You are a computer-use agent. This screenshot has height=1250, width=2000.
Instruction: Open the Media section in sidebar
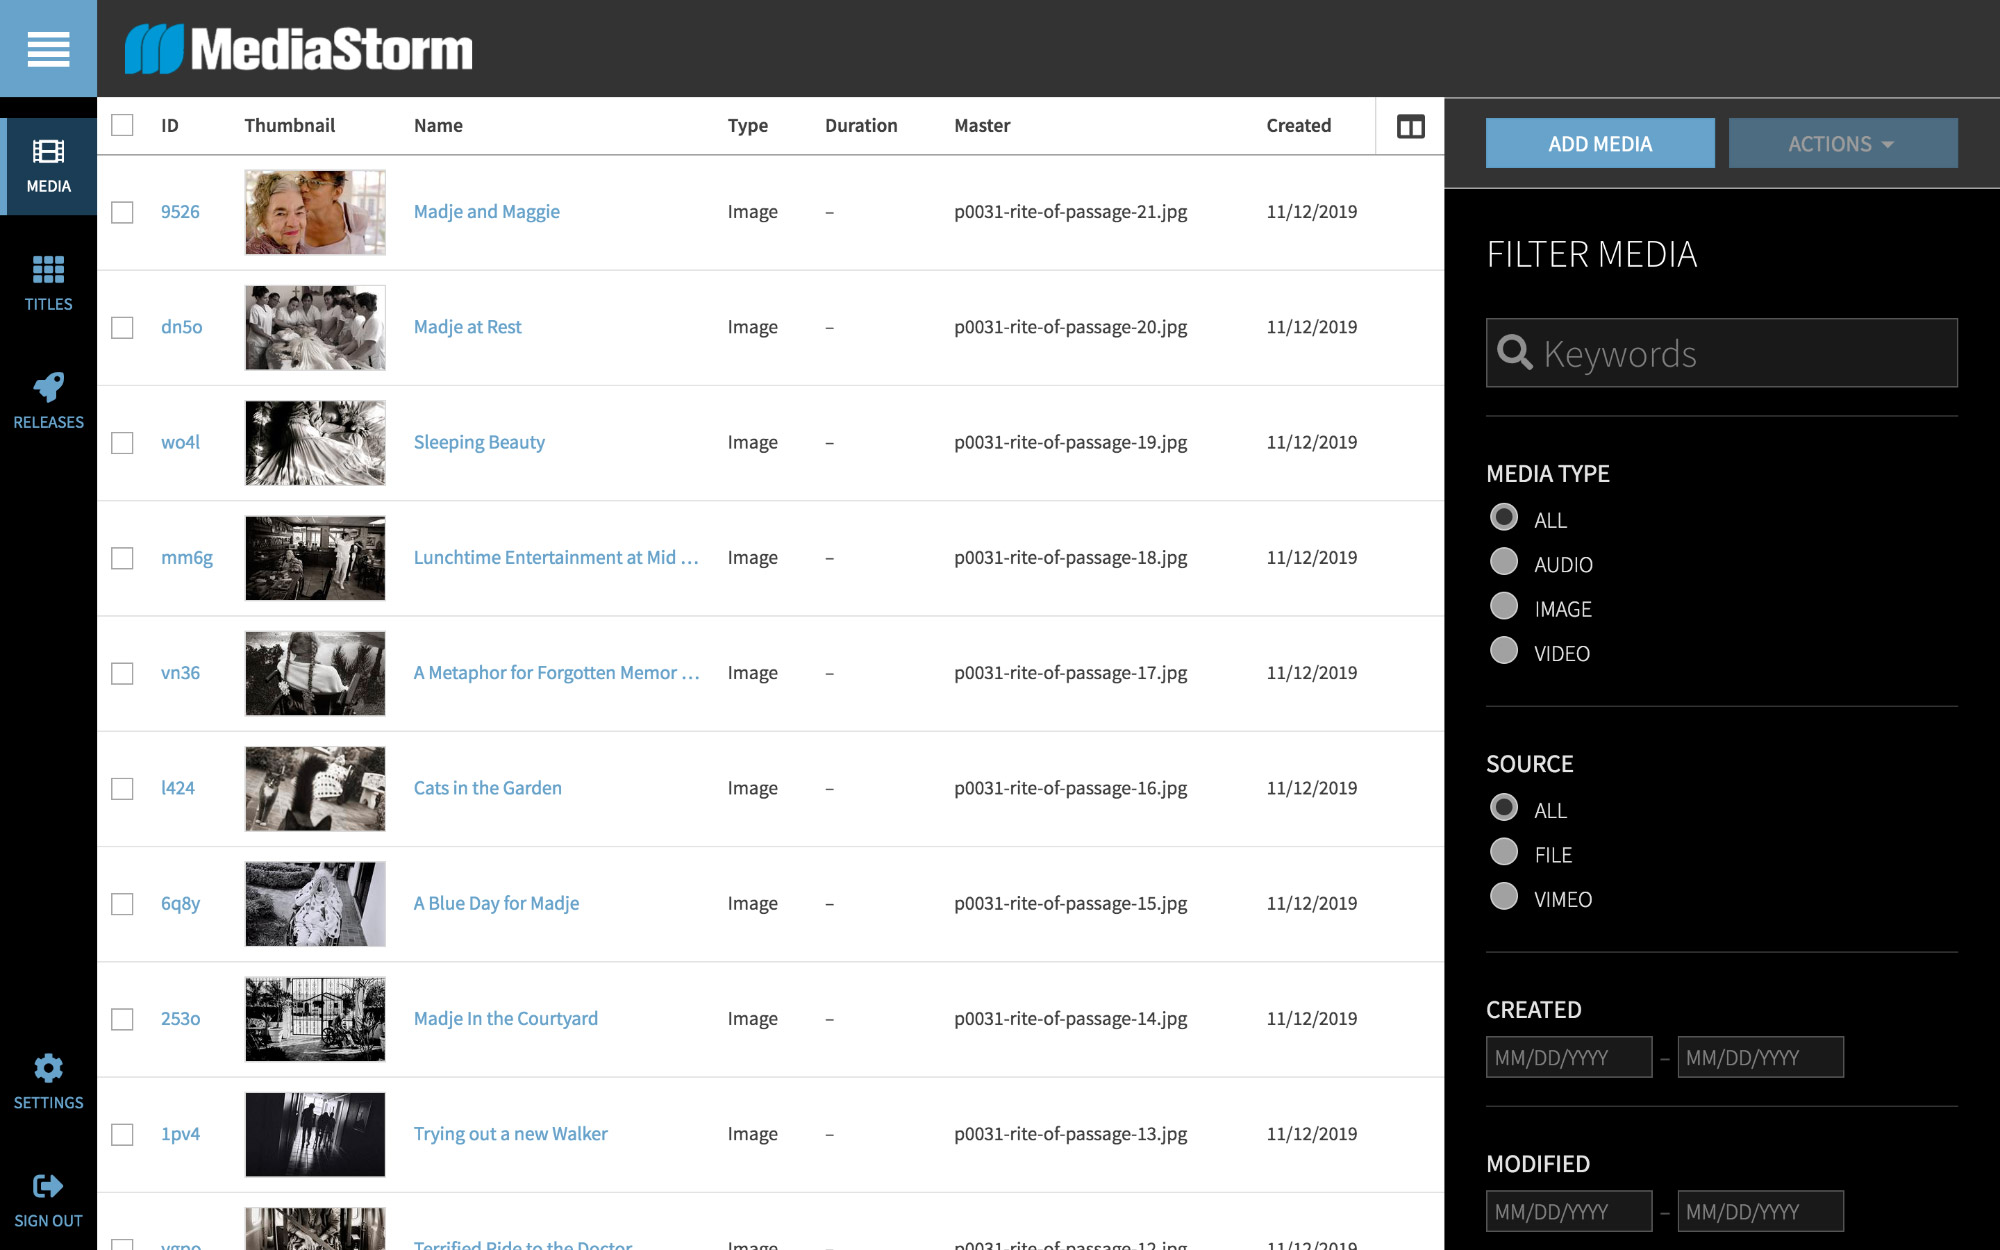pyautogui.click(x=48, y=166)
